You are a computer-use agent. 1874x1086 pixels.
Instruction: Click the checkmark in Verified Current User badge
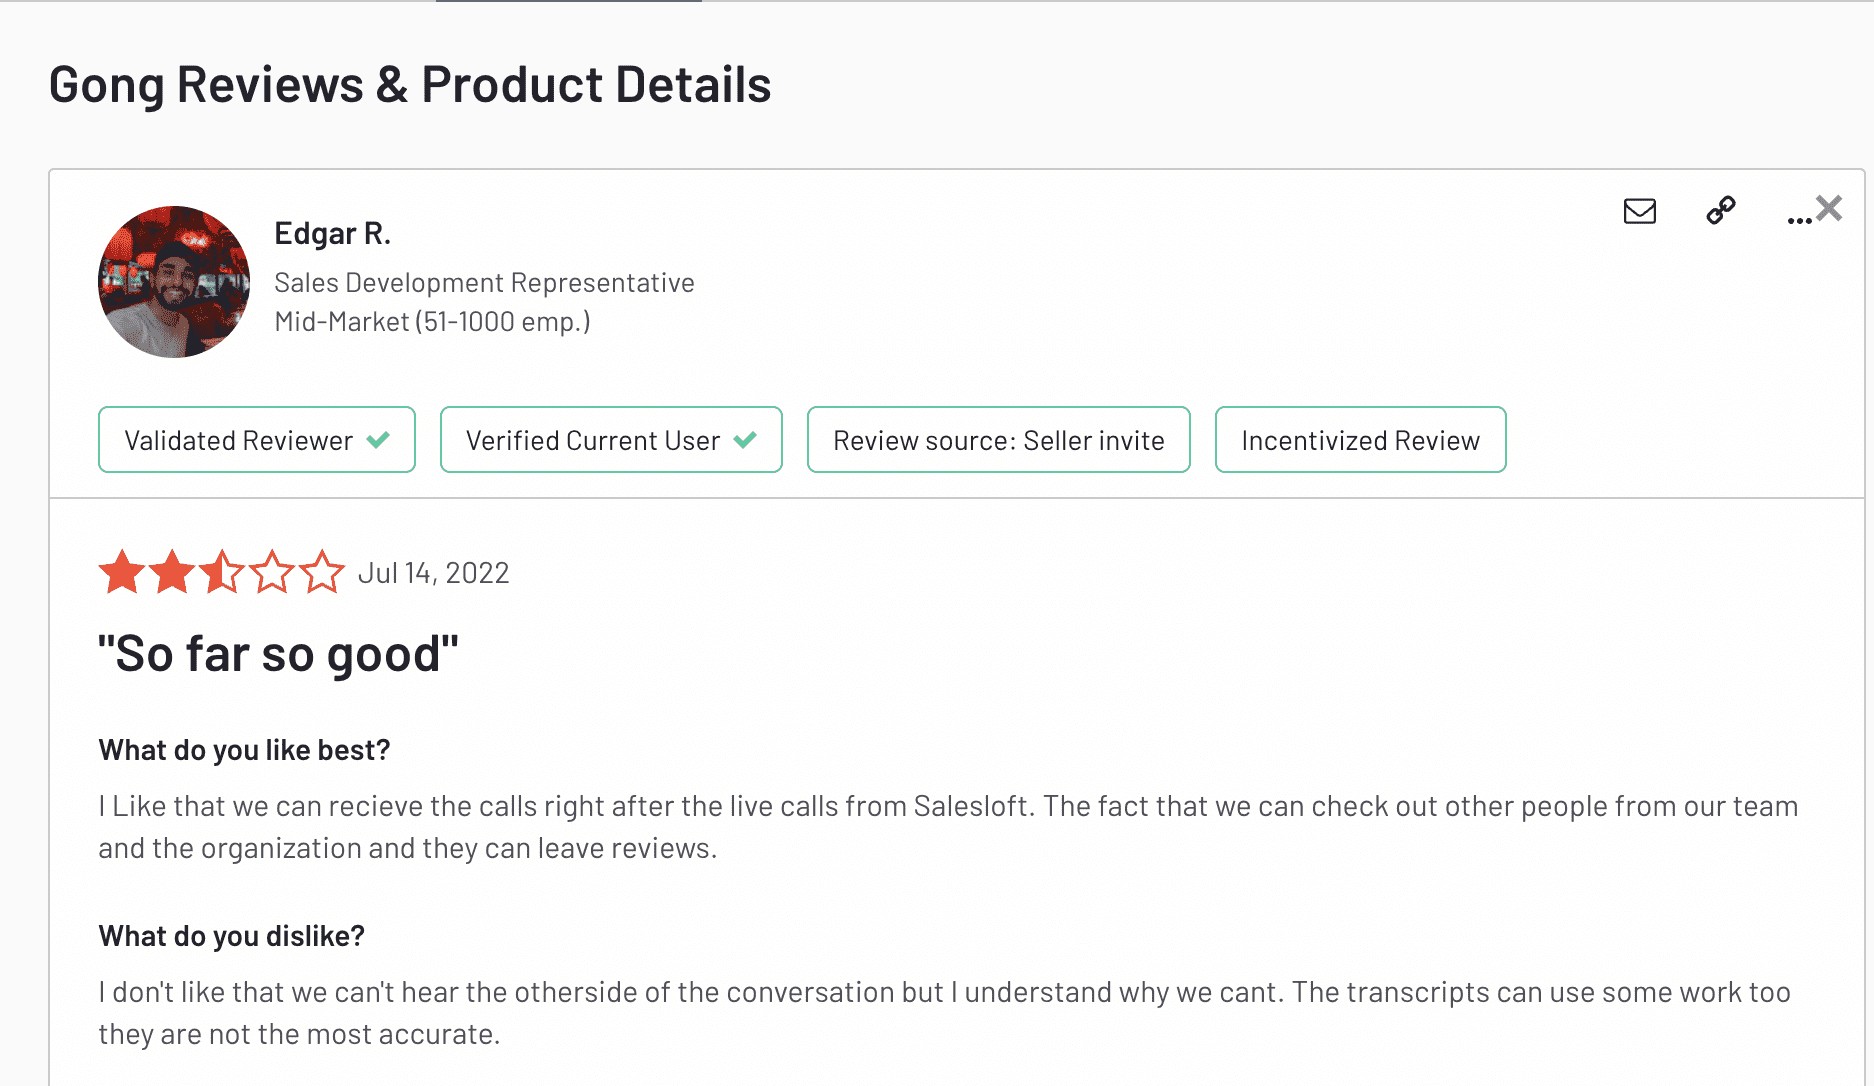[745, 440]
